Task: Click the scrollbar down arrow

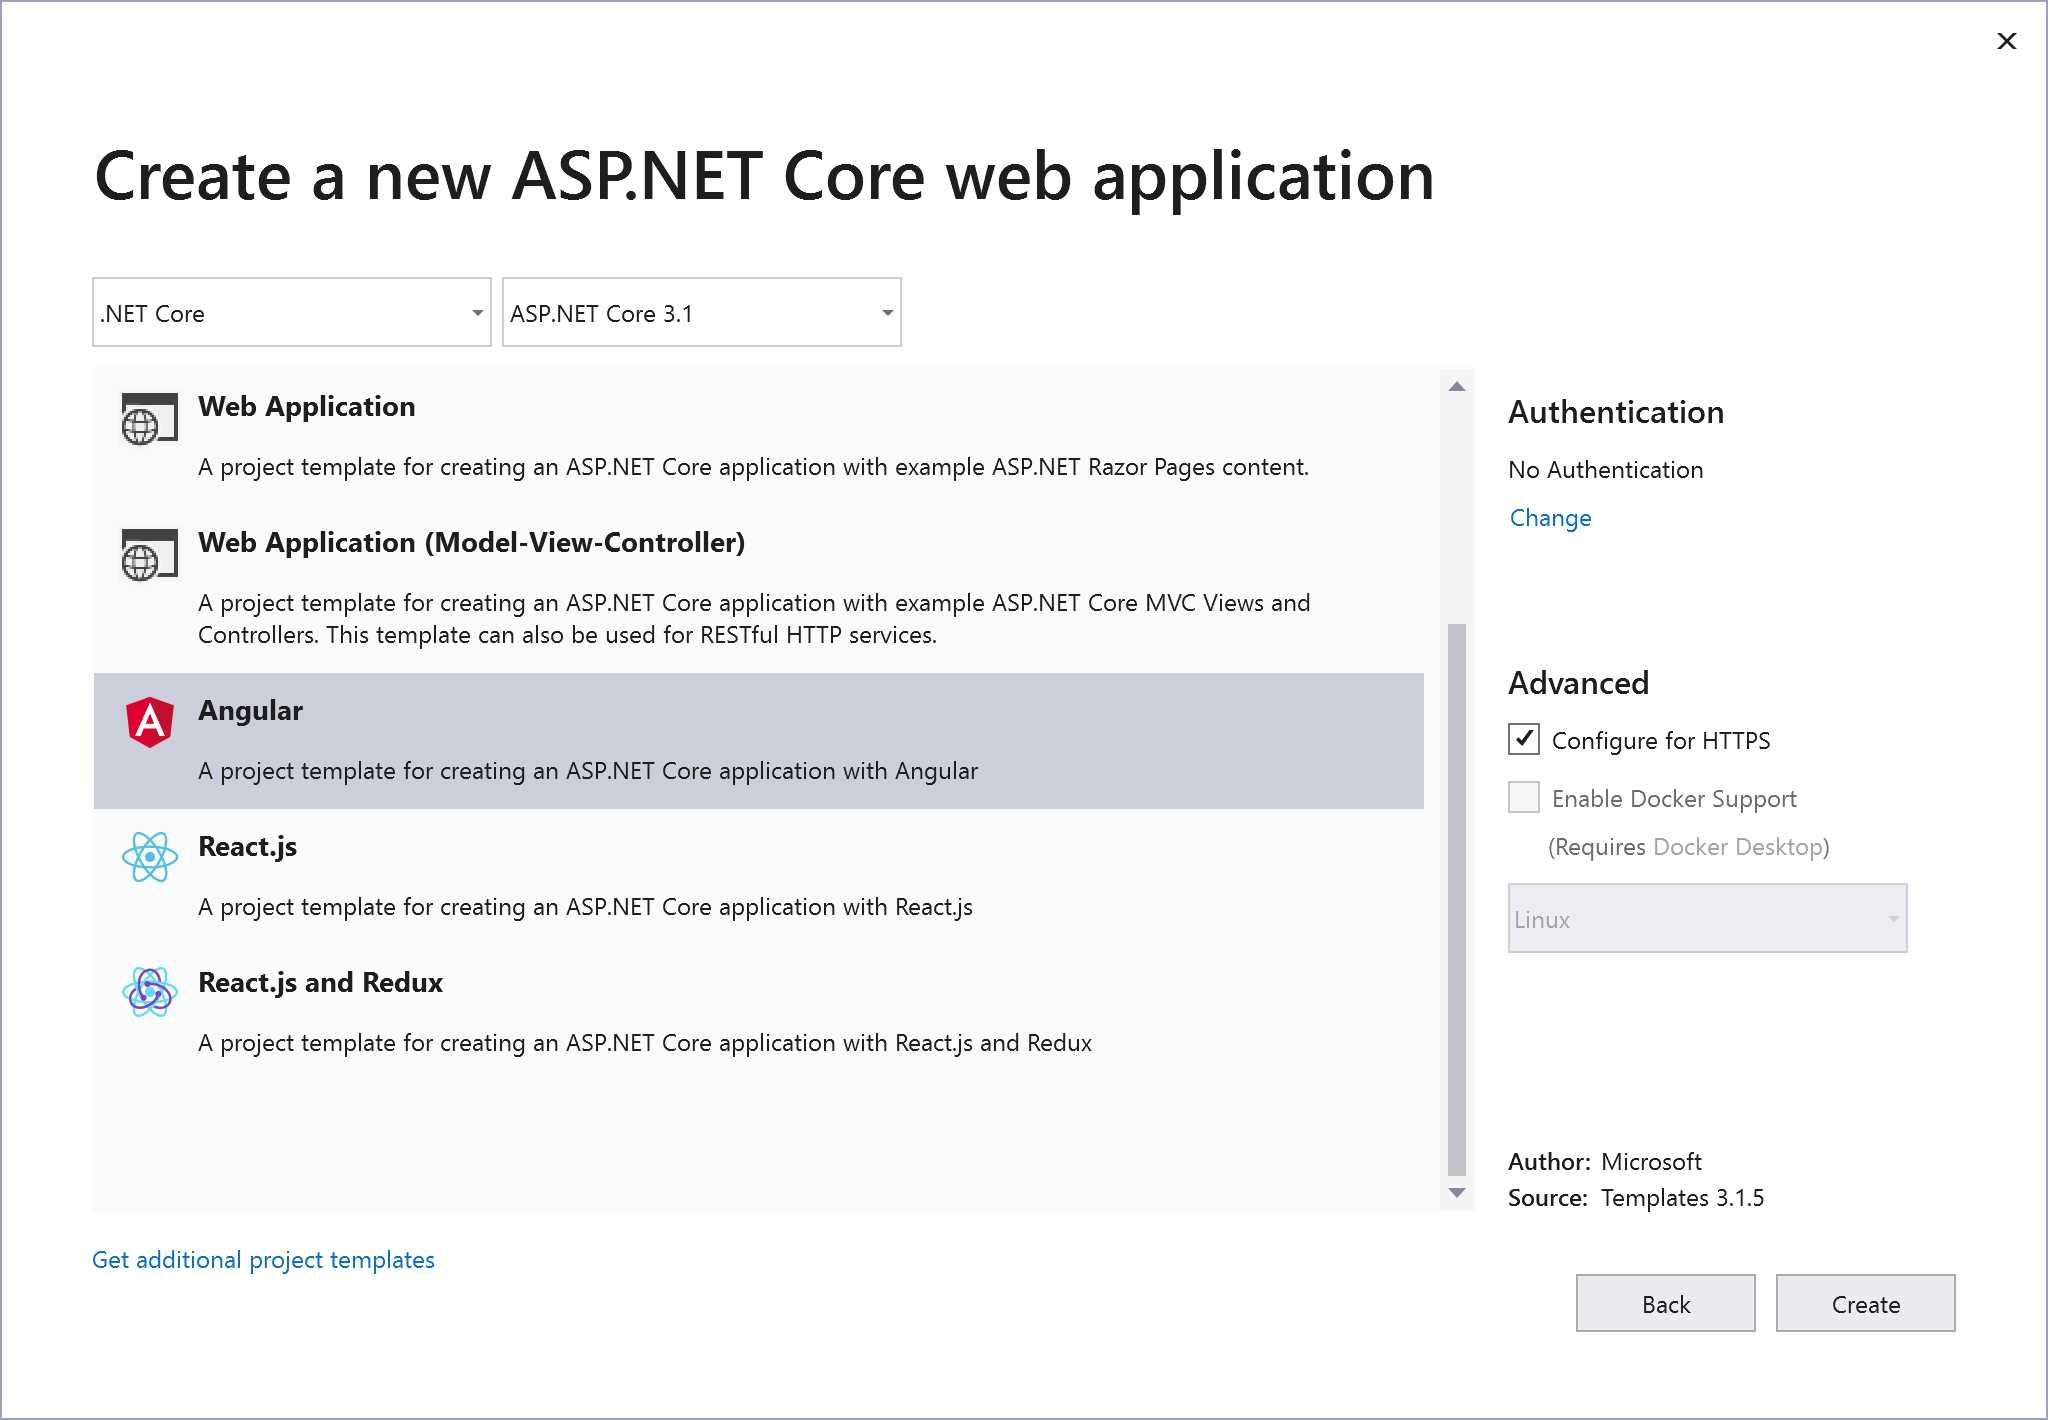Action: (x=1455, y=1191)
